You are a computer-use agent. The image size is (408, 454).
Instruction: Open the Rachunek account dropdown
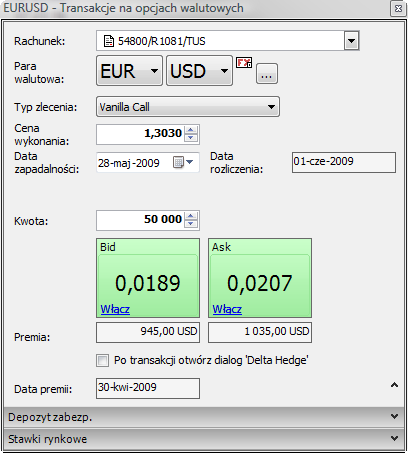pos(351,41)
